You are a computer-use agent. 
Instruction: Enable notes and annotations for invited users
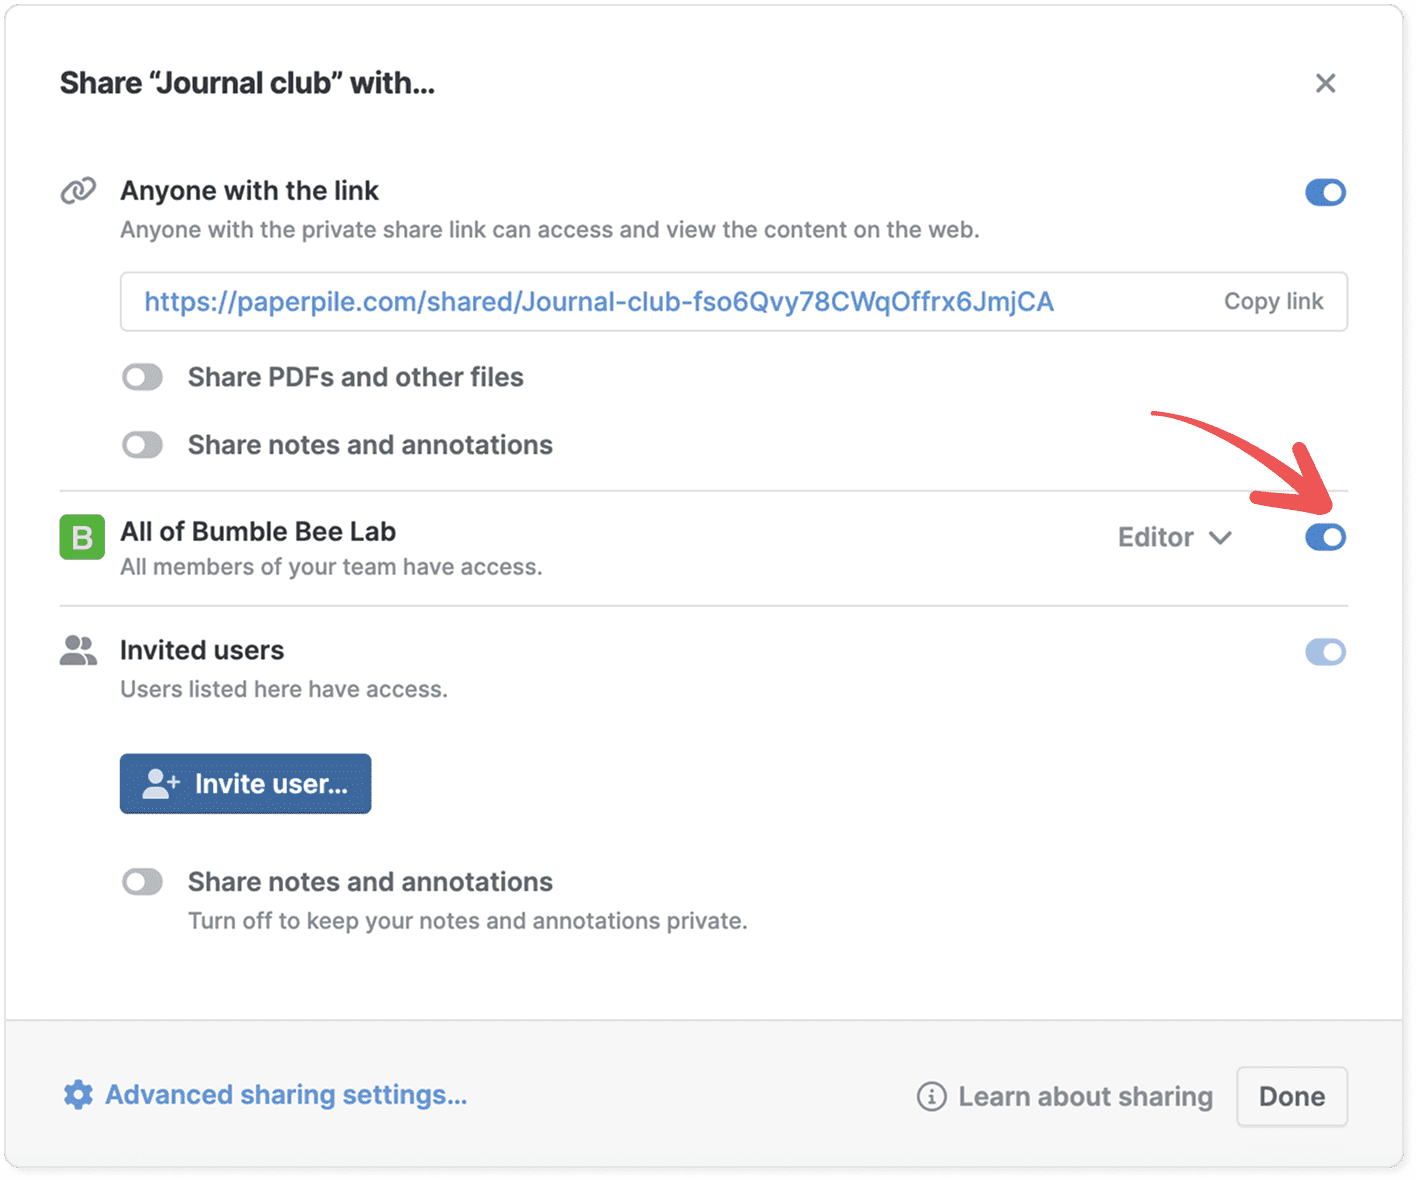(142, 882)
